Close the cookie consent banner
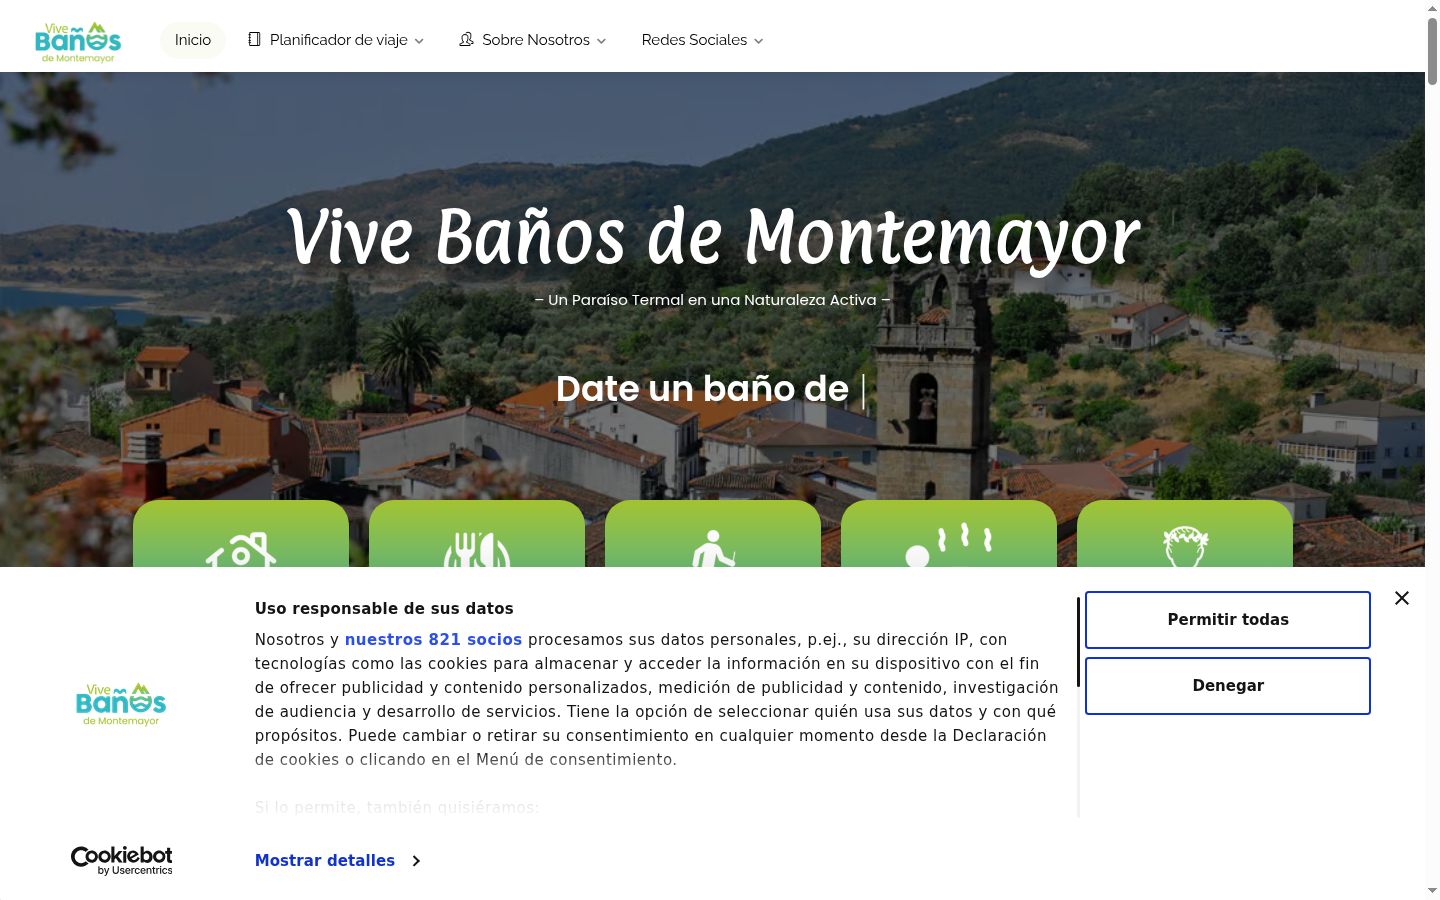1440x900 pixels. 1402,598
